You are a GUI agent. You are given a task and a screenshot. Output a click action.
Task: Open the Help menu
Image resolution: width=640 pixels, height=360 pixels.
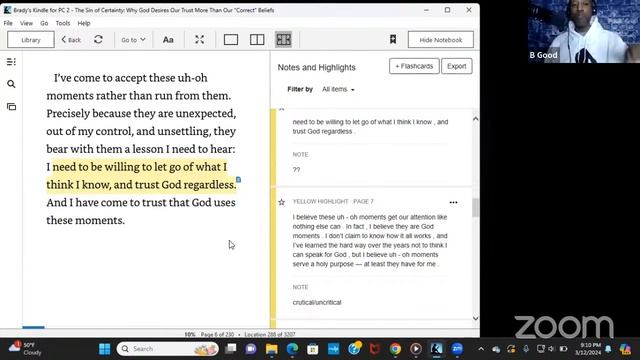84,23
